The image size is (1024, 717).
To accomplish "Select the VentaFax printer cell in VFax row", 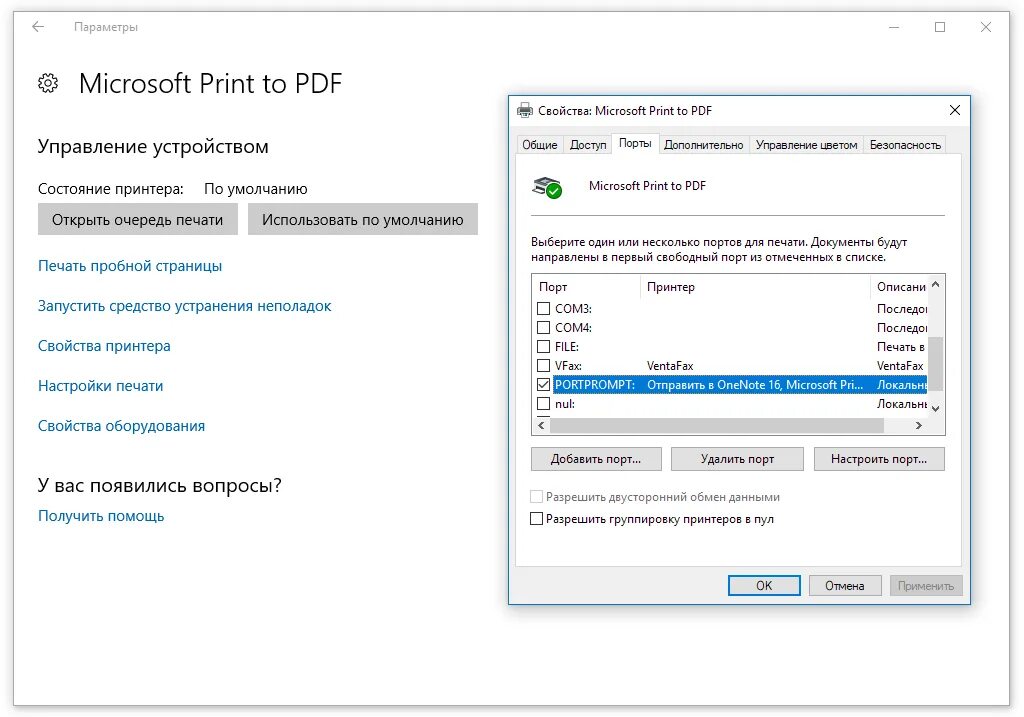I will coord(670,366).
